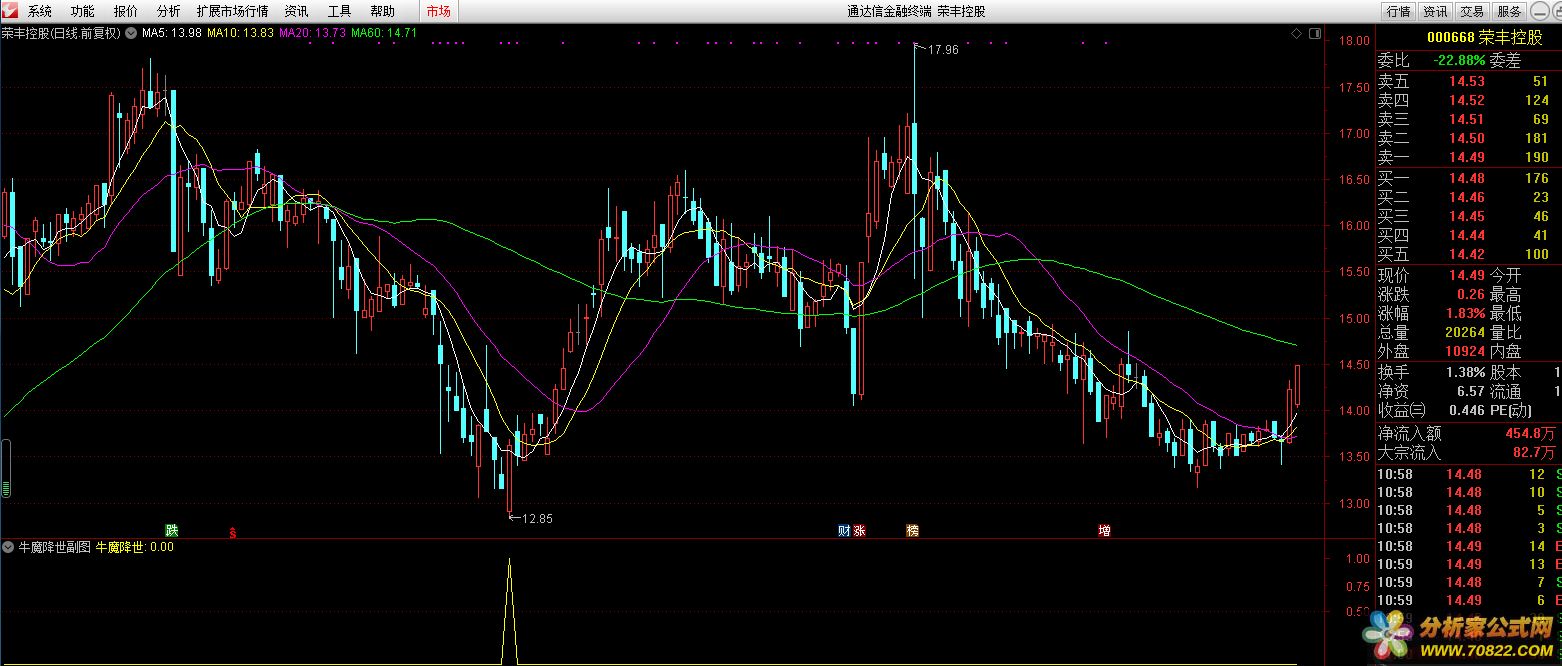The height and width of the screenshot is (666, 1562).
Task: Select the 买四 14.44 order row
Action: (x=1467, y=235)
